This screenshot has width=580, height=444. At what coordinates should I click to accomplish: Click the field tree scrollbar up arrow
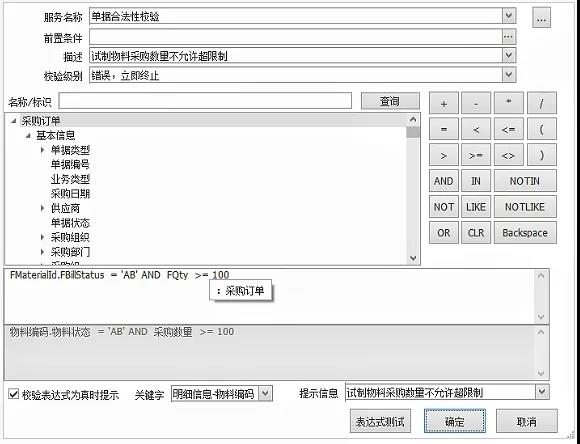coord(413,120)
